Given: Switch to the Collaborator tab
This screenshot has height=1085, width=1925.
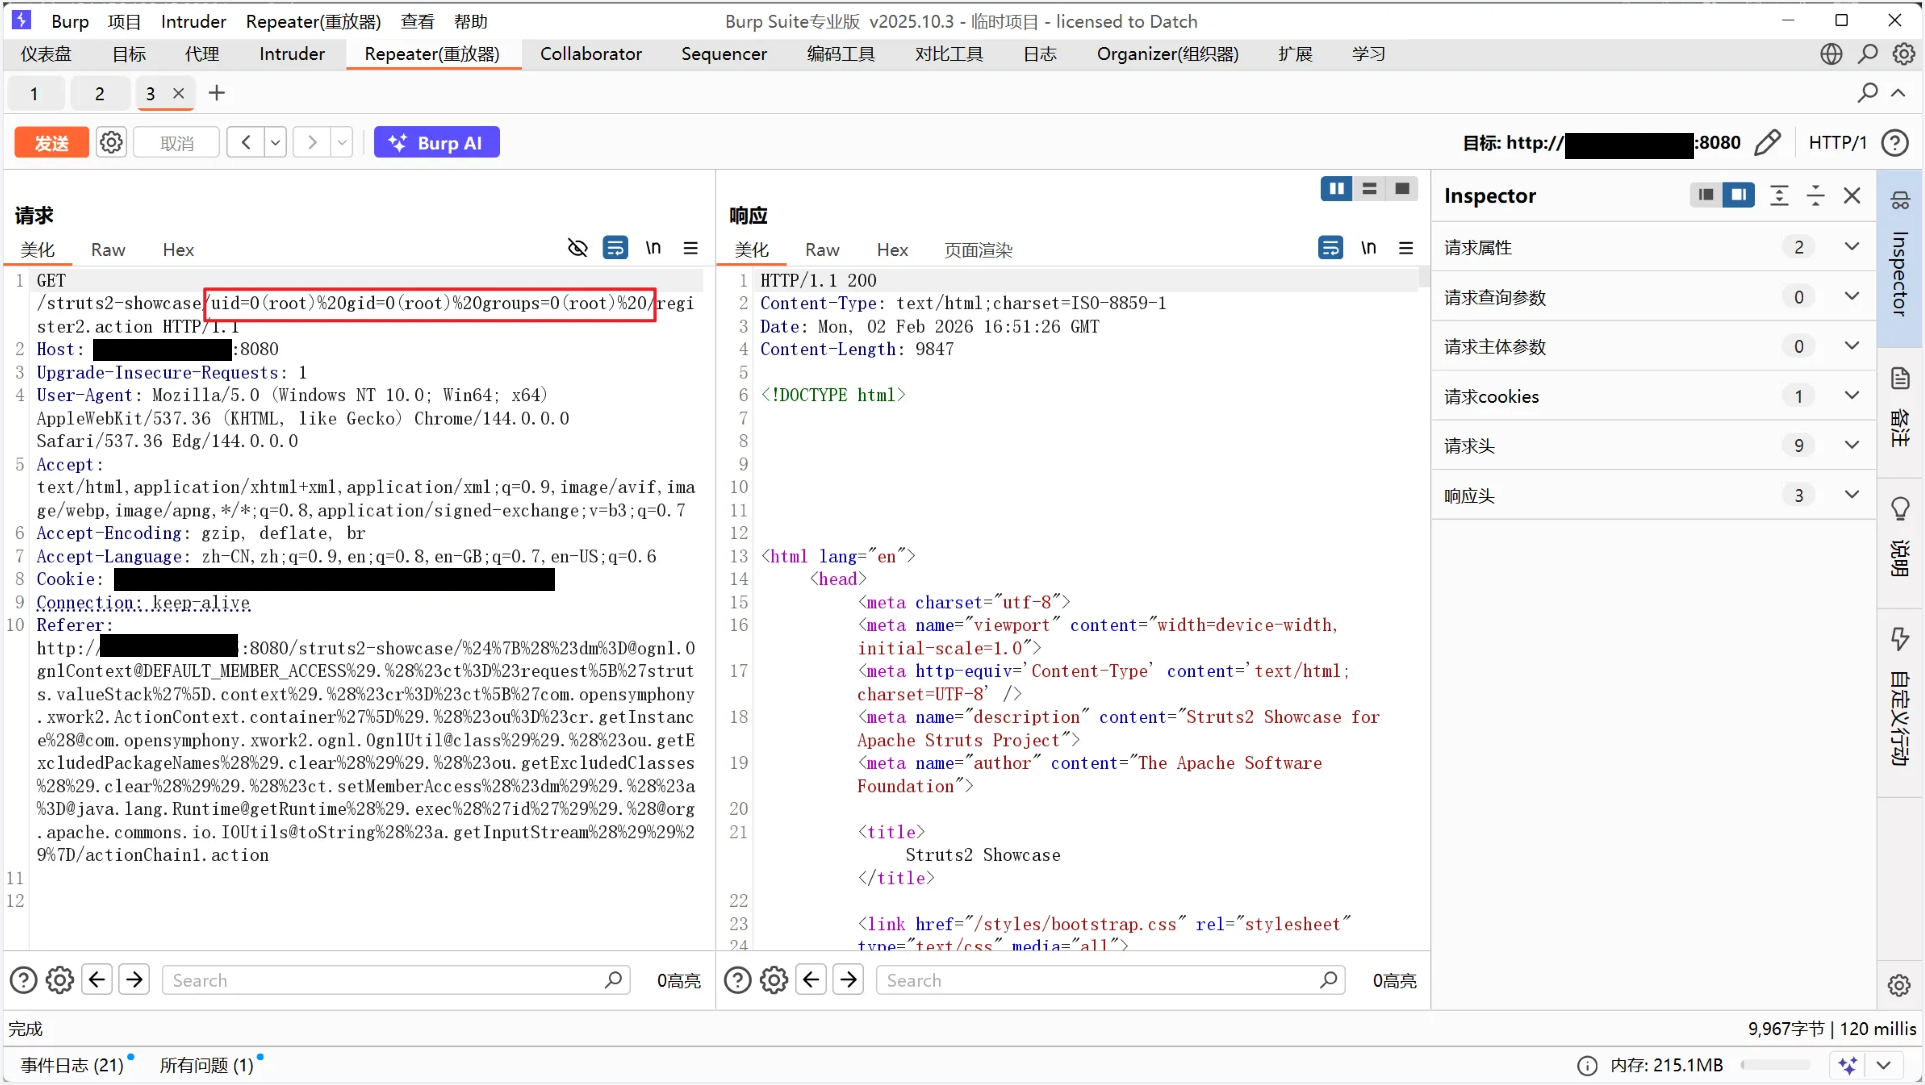Looking at the screenshot, I should pyautogui.click(x=591, y=54).
